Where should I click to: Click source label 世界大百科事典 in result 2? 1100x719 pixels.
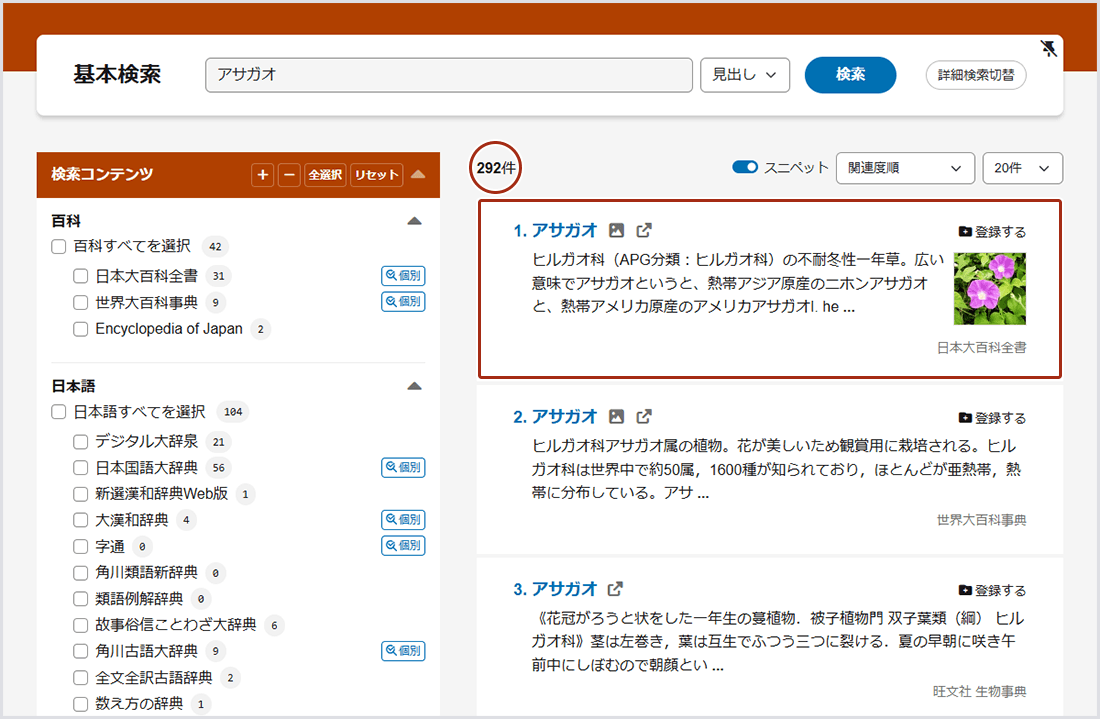click(981, 520)
